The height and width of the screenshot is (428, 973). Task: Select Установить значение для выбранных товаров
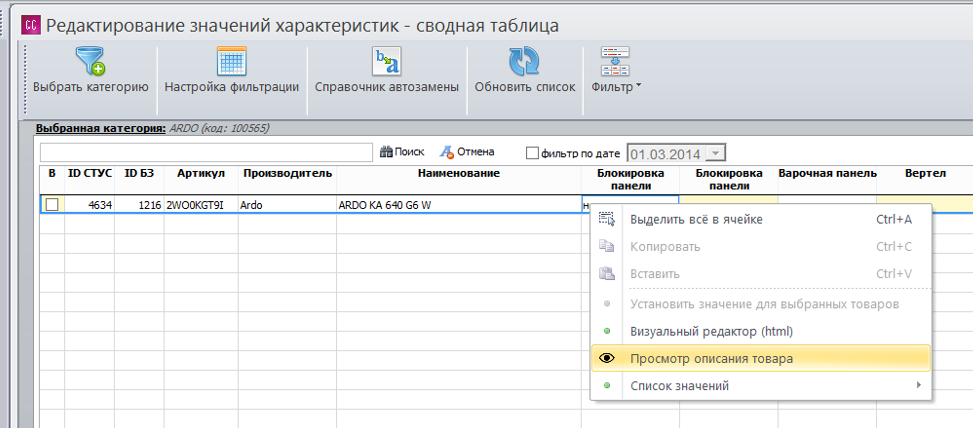[x=761, y=304]
